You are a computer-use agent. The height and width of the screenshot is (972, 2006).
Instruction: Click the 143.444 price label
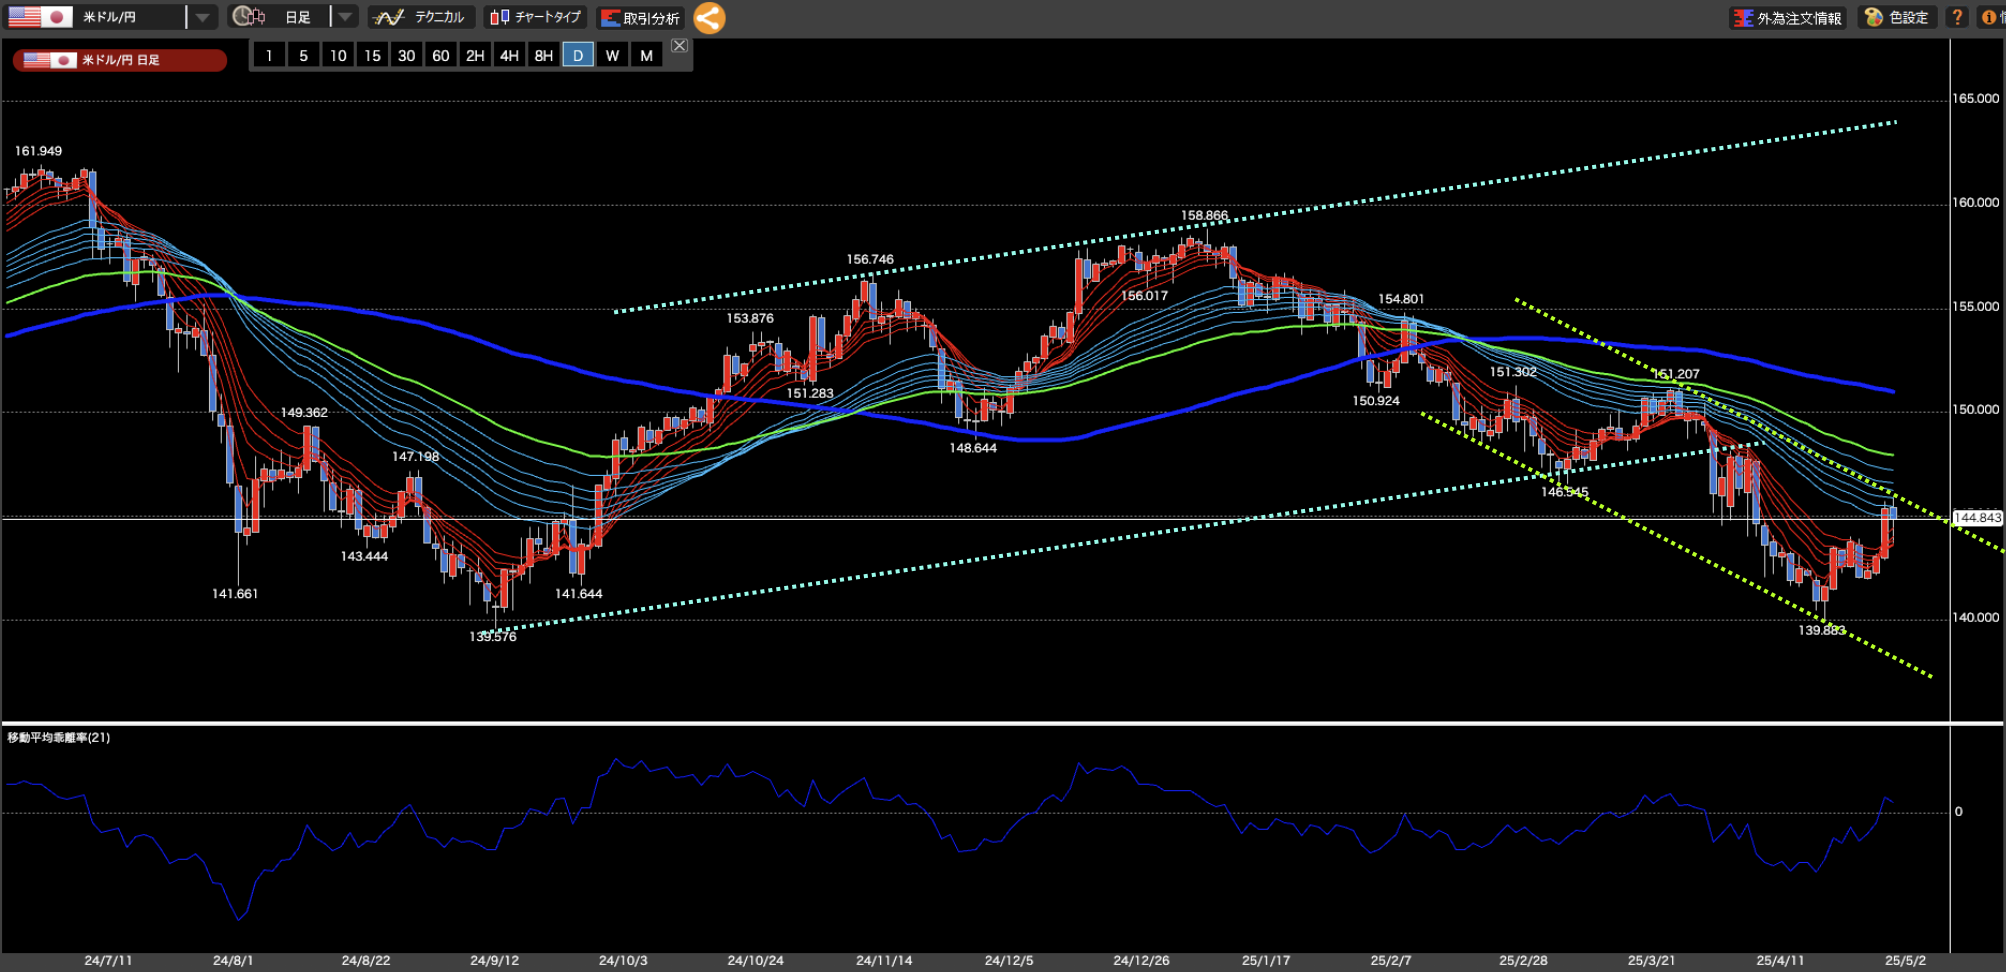pyautogui.click(x=364, y=557)
